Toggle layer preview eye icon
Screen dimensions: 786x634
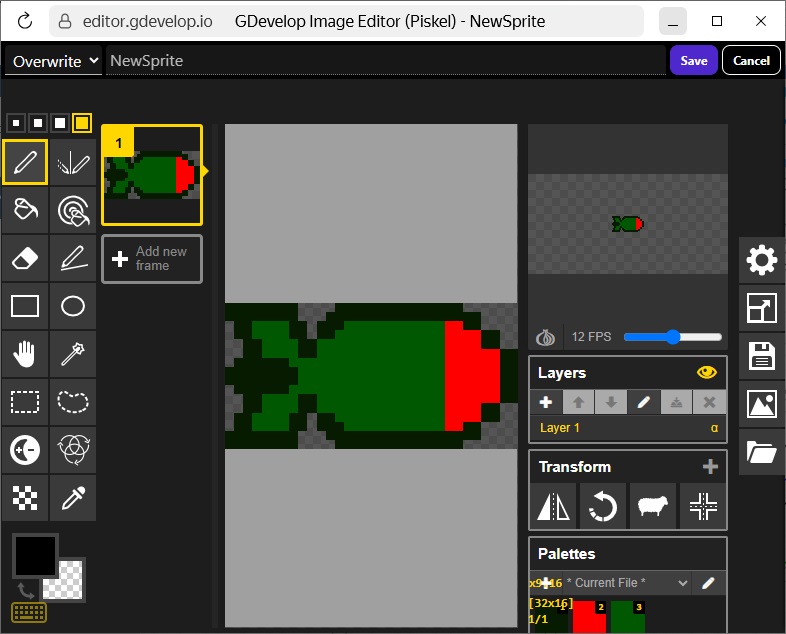pos(706,372)
